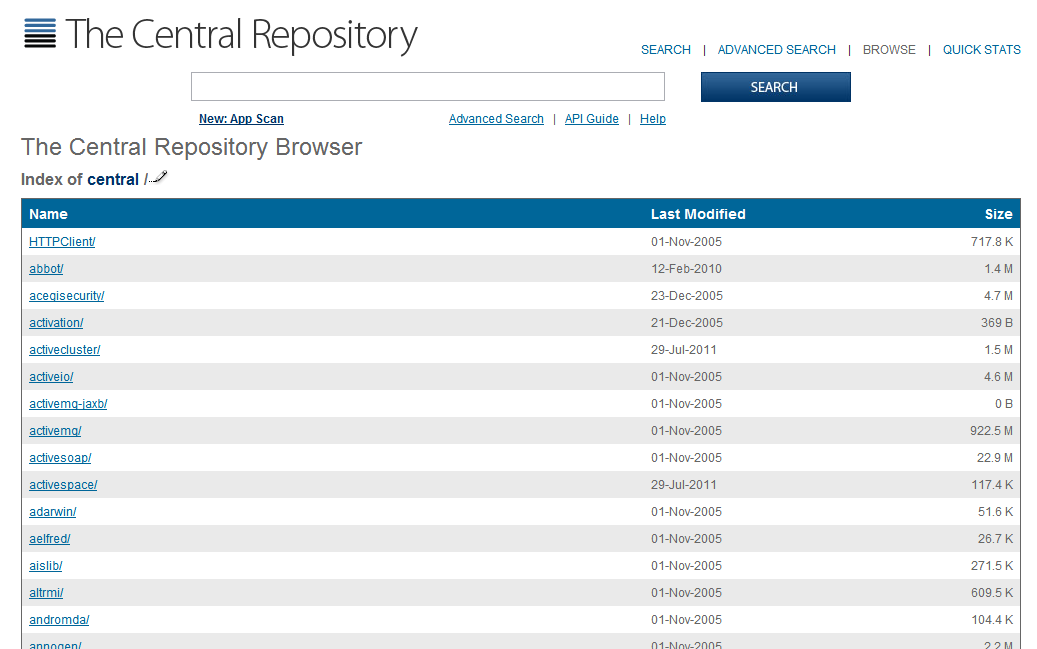Open the activespace/ directory

(63, 485)
